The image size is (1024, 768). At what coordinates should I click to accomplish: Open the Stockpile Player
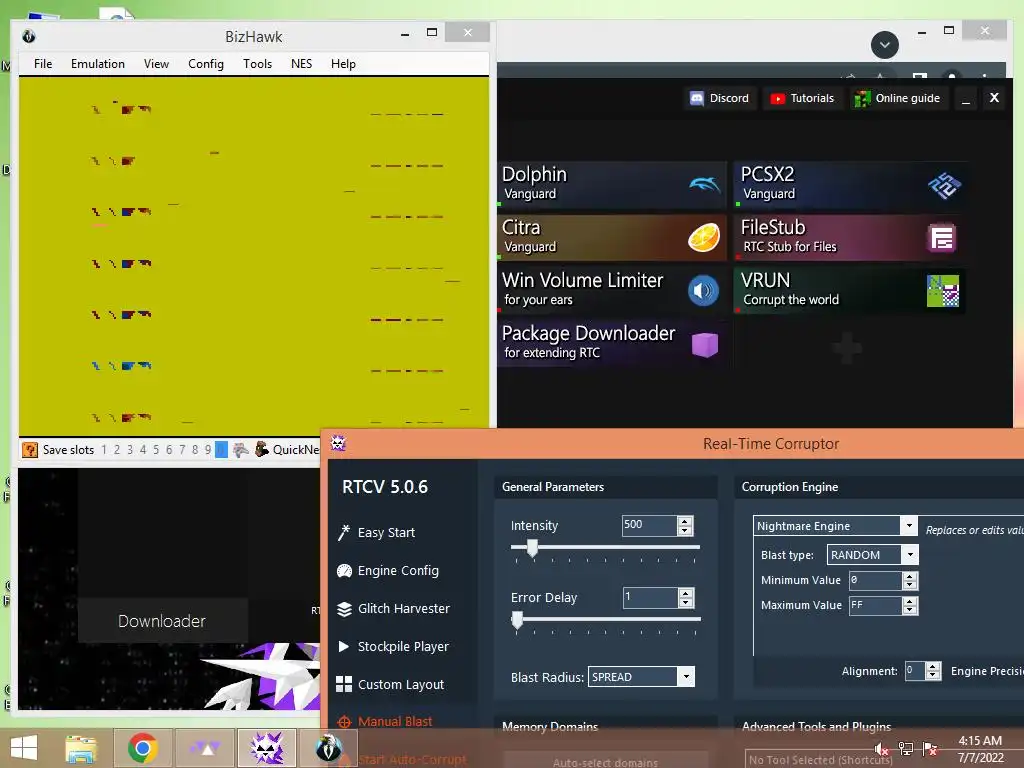[393, 647]
